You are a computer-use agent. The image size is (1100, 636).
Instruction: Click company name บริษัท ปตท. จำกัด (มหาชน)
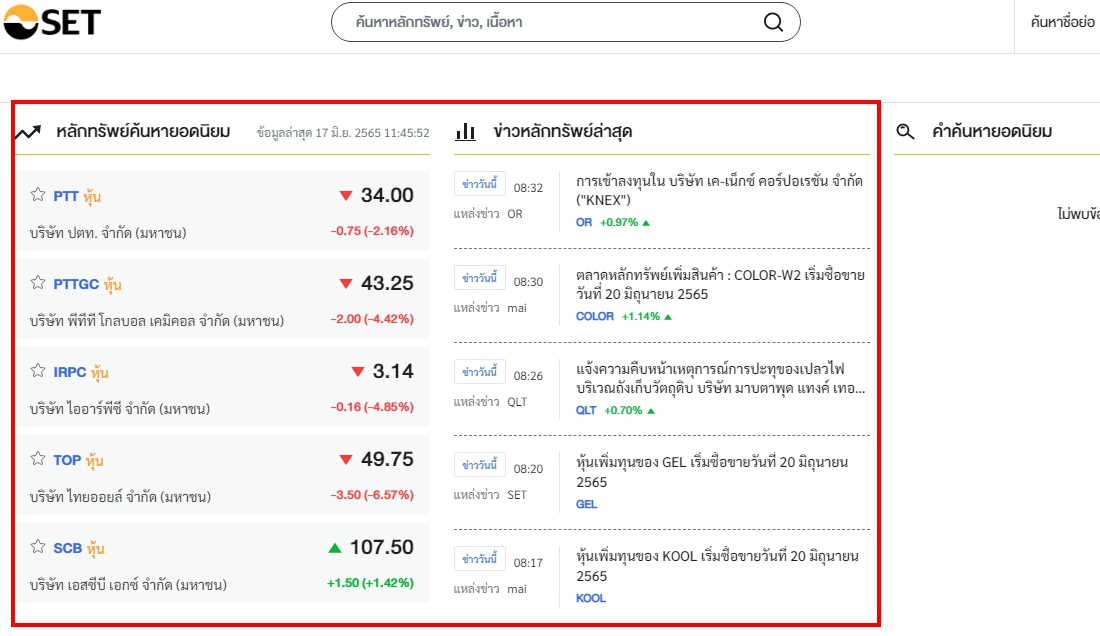(x=108, y=233)
